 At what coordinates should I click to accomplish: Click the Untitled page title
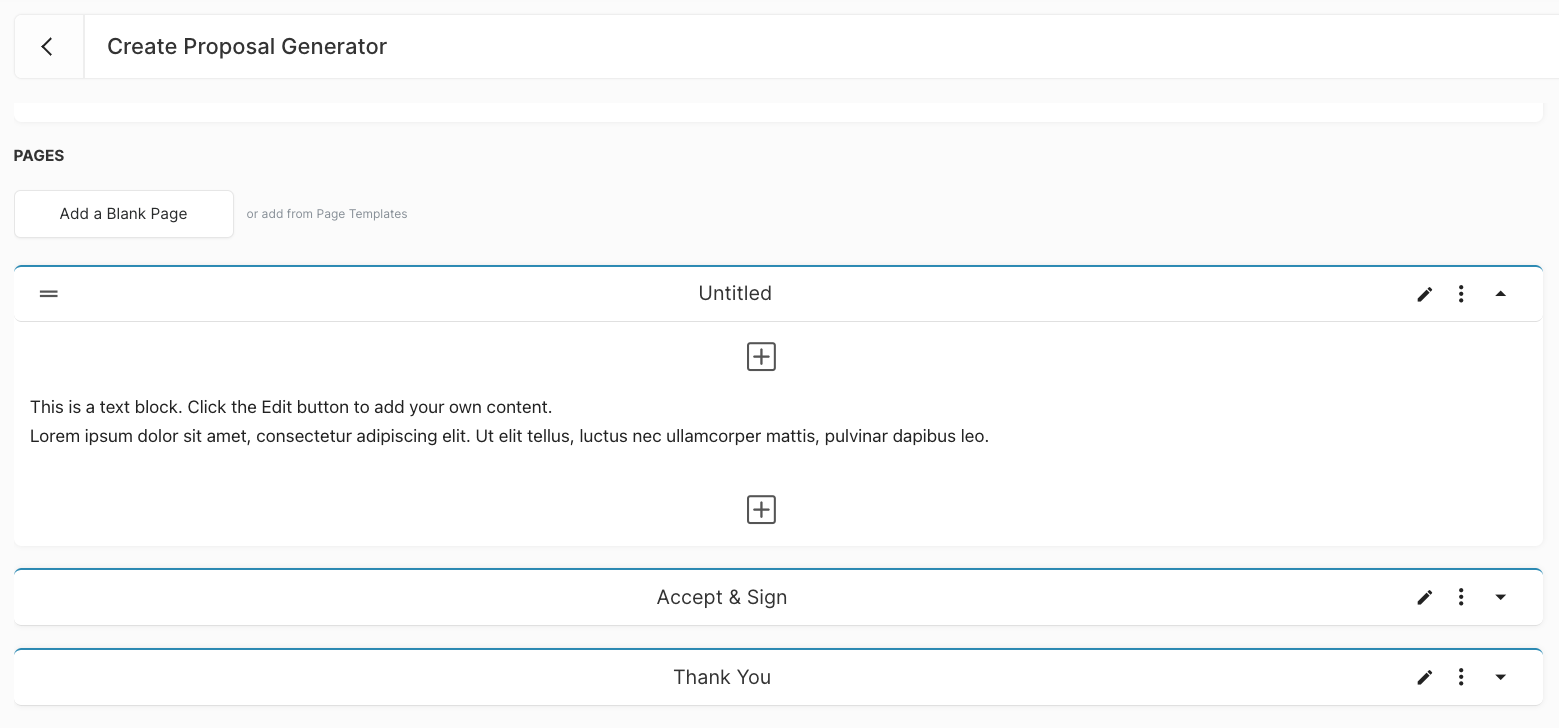[x=735, y=293]
